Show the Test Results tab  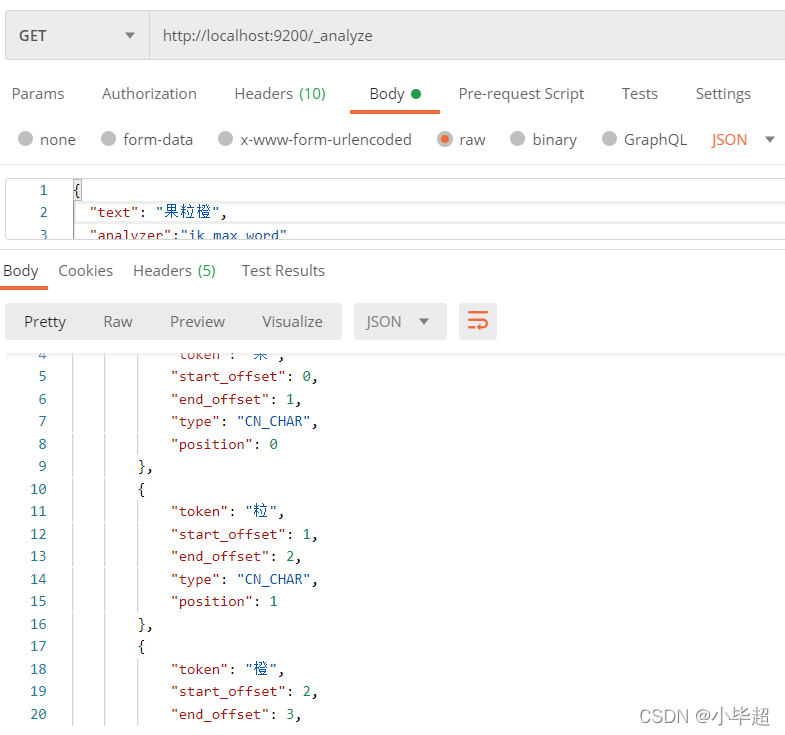(283, 270)
